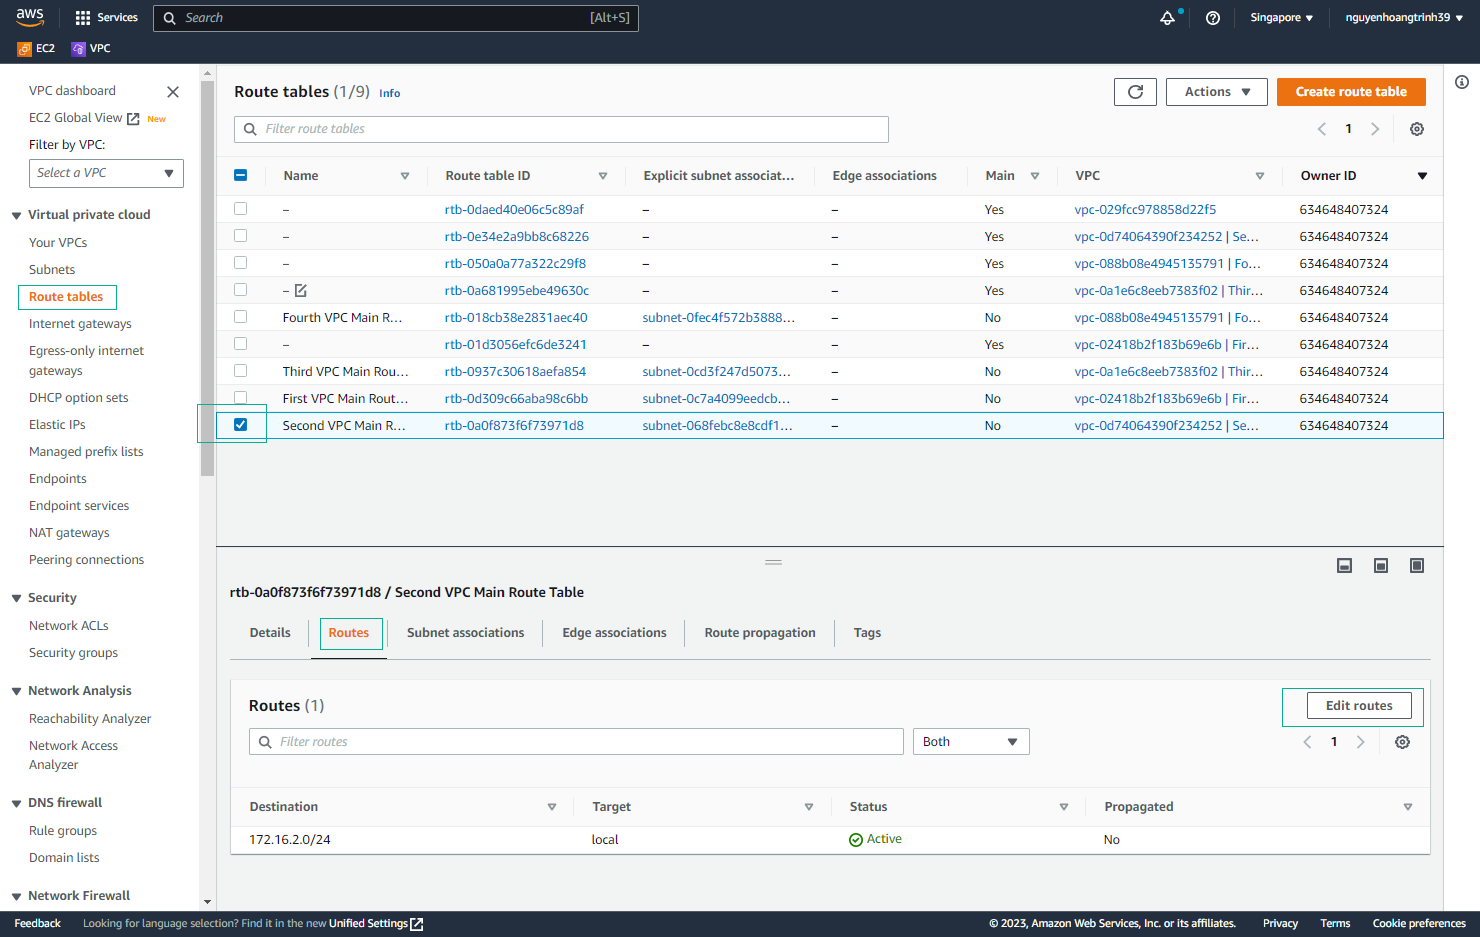The height and width of the screenshot is (937, 1480).
Task: Switch to the Route propagation tab
Action: (x=760, y=633)
